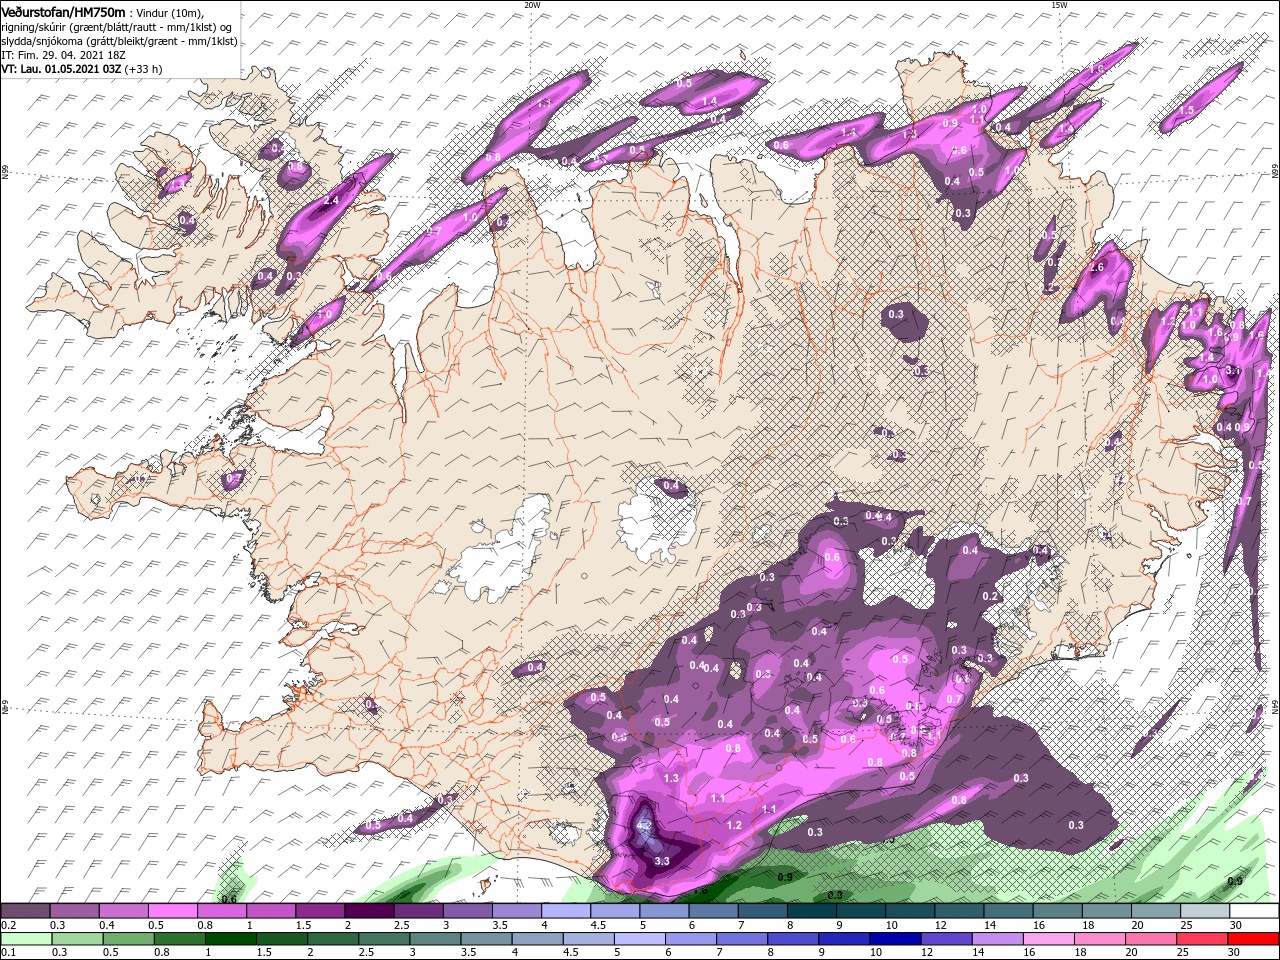Click the 'Veðurstofan/HM750m' title text
Screen dimensions: 1280x960
pyautogui.click(x=63, y=12)
